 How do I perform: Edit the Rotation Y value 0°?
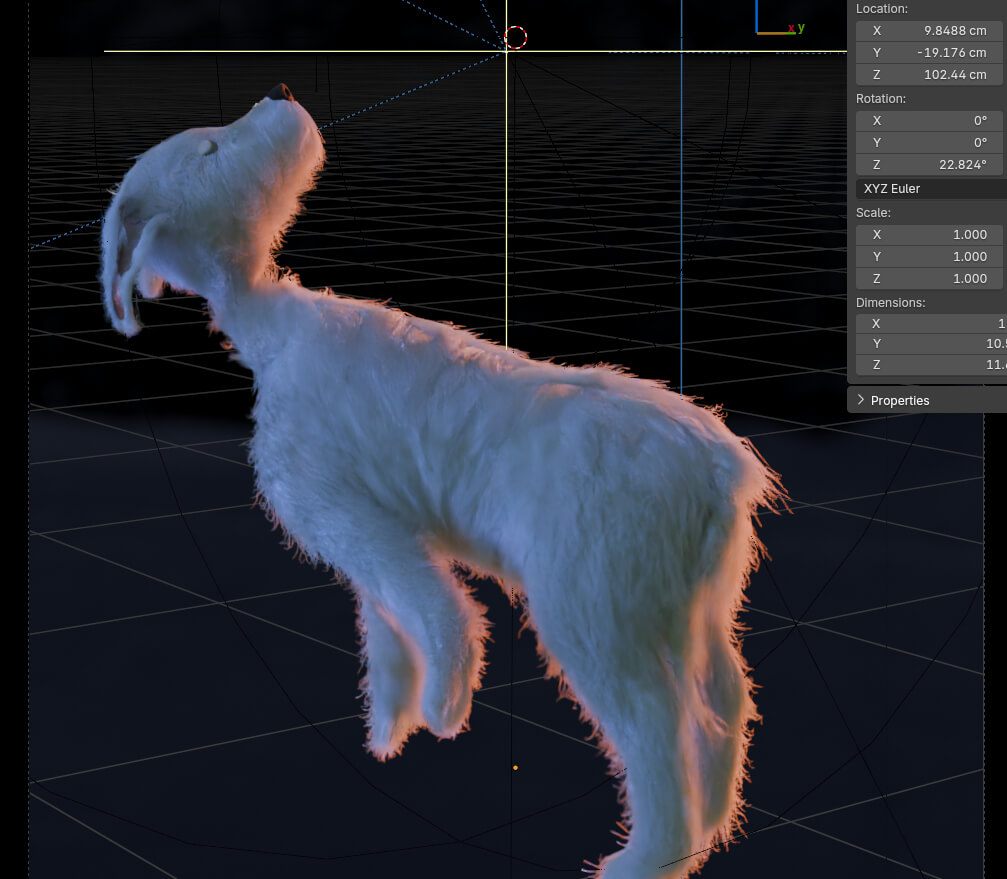(x=930, y=143)
